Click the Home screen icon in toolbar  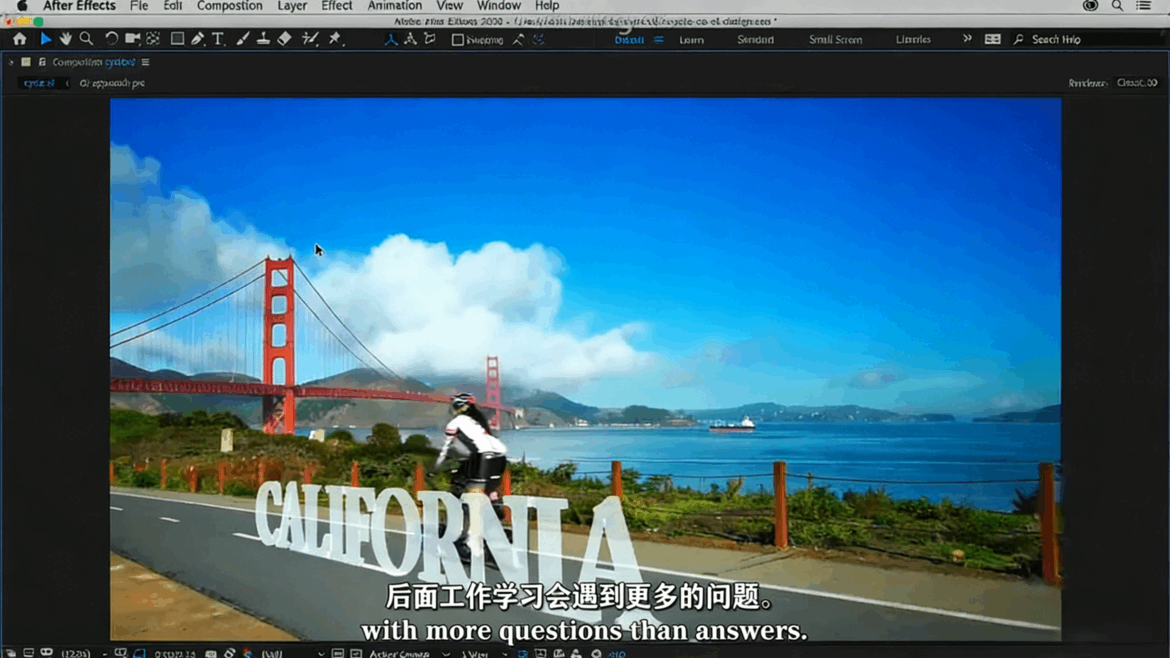point(19,38)
